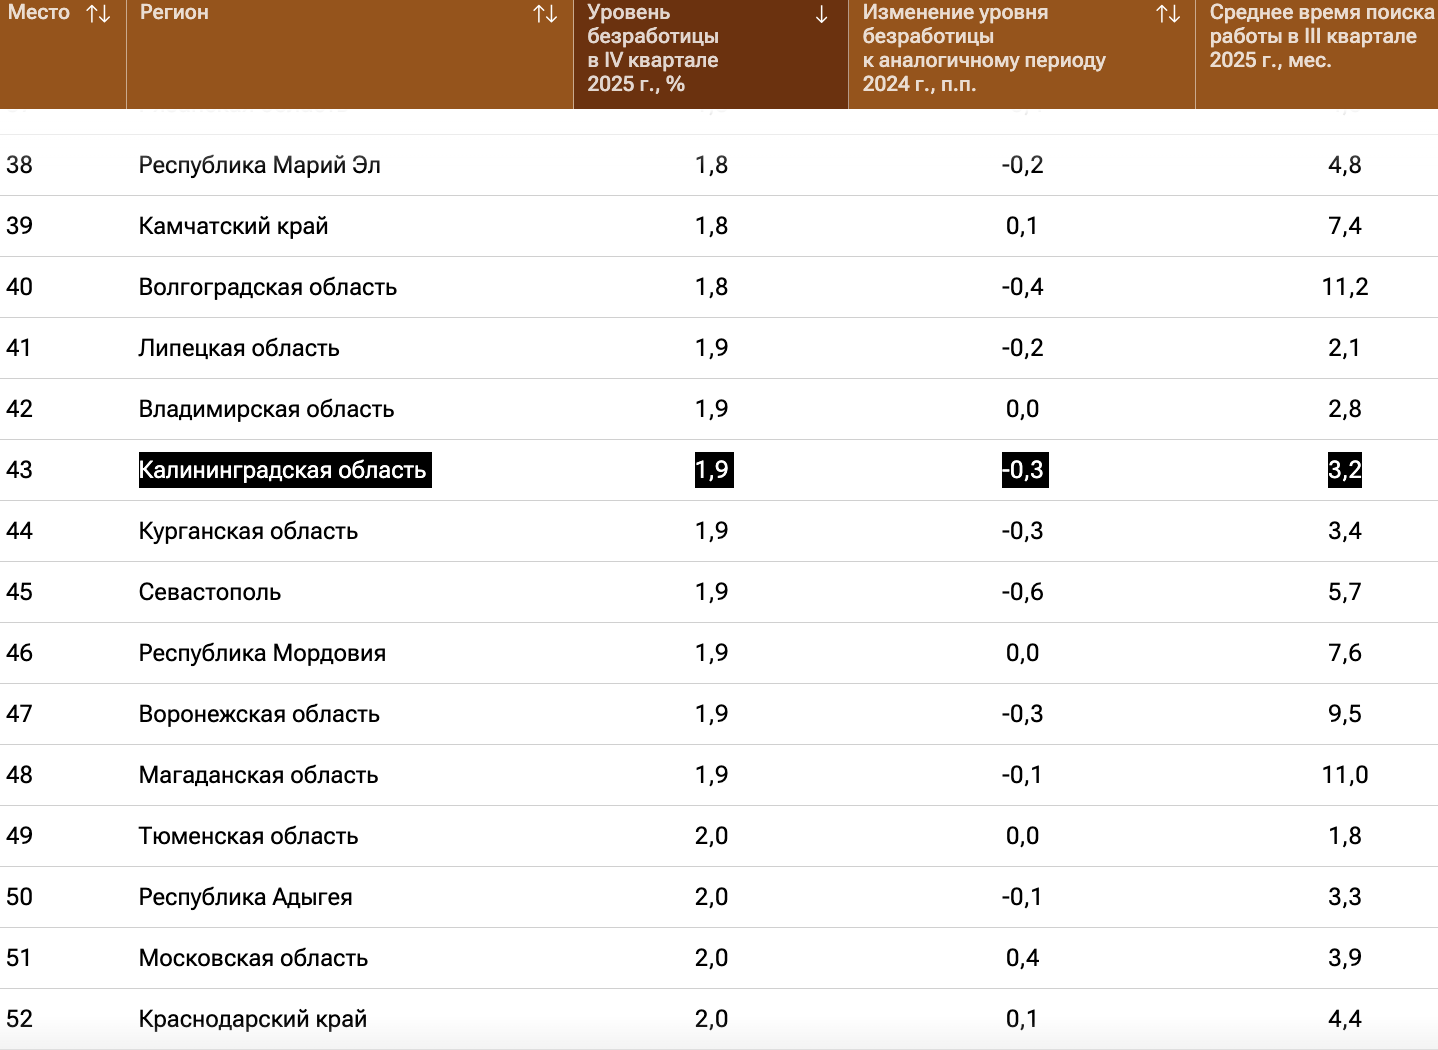Select Воронежская область entry

tap(259, 714)
